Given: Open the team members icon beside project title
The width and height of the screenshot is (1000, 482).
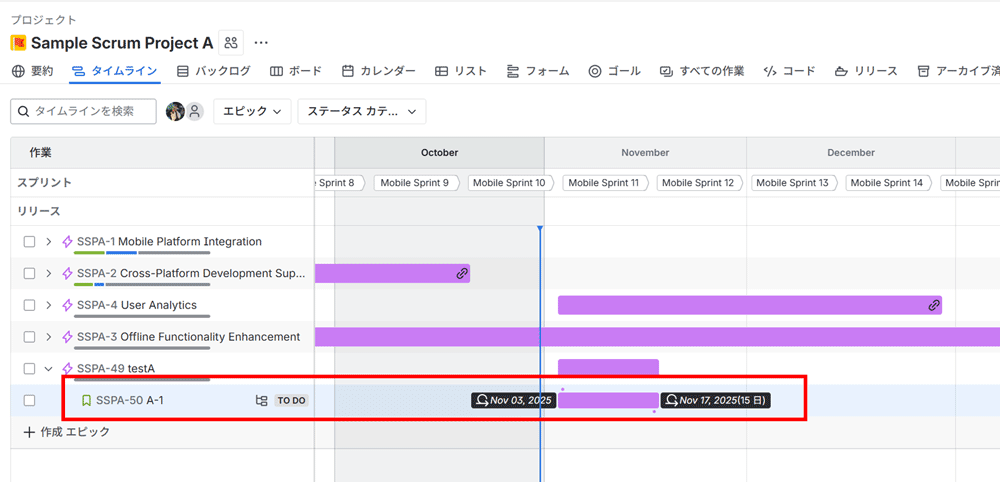Looking at the screenshot, I should click(x=231, y=43).
